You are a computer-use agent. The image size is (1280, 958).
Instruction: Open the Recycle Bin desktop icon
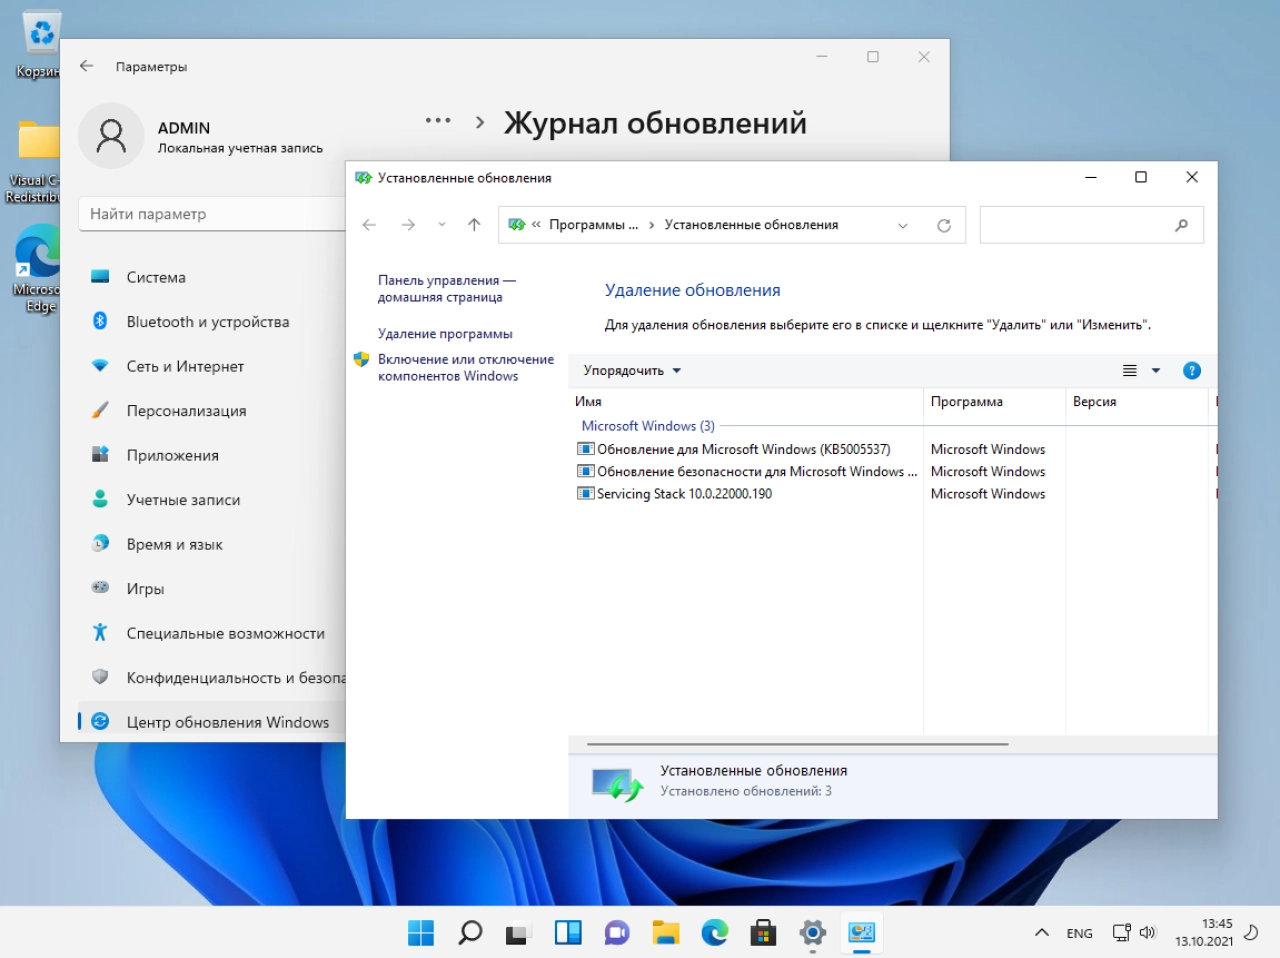coord(38,45)
